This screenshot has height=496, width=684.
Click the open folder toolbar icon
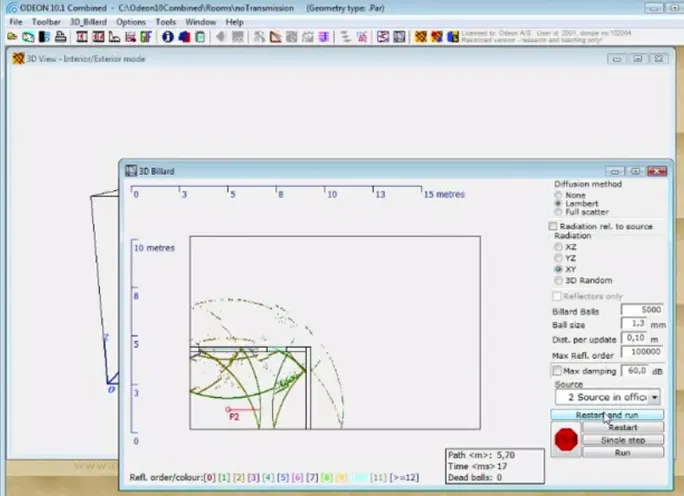coord(12,37)
